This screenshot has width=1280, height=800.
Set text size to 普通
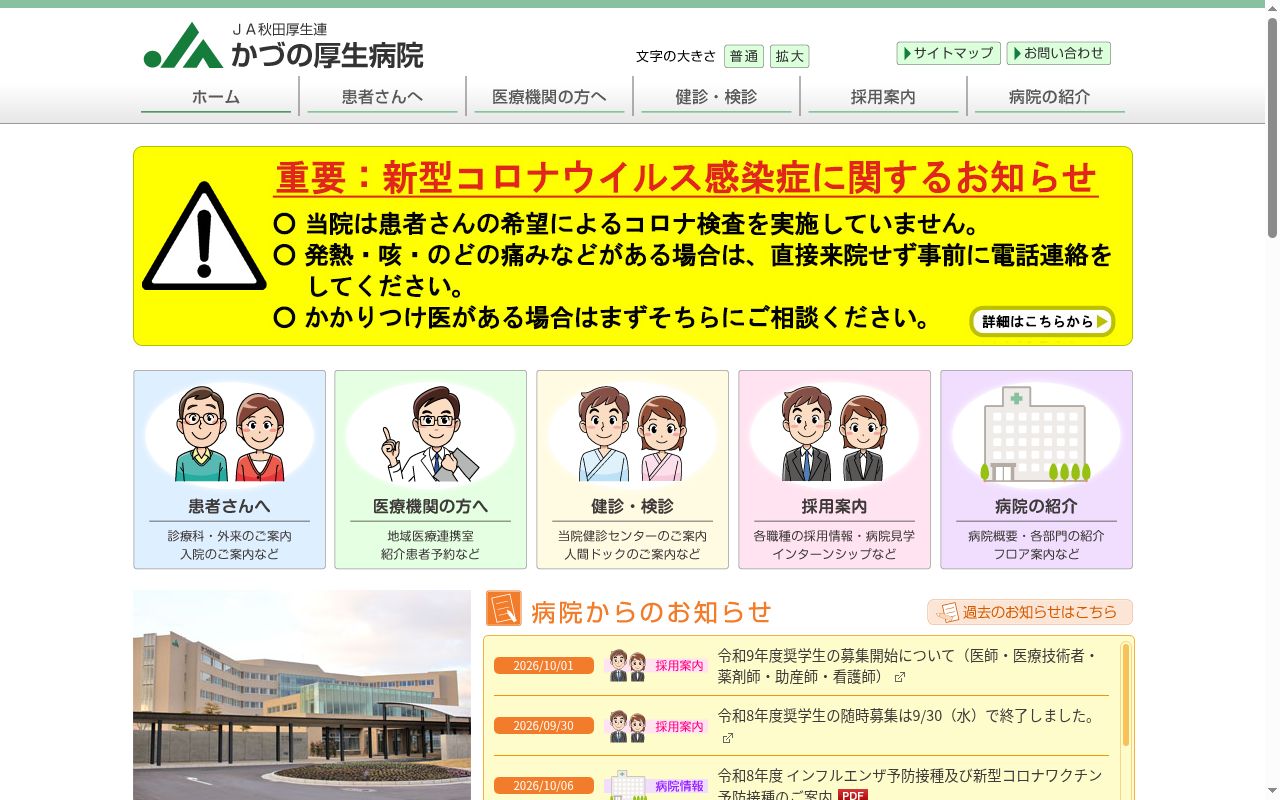tap(743, 56)
